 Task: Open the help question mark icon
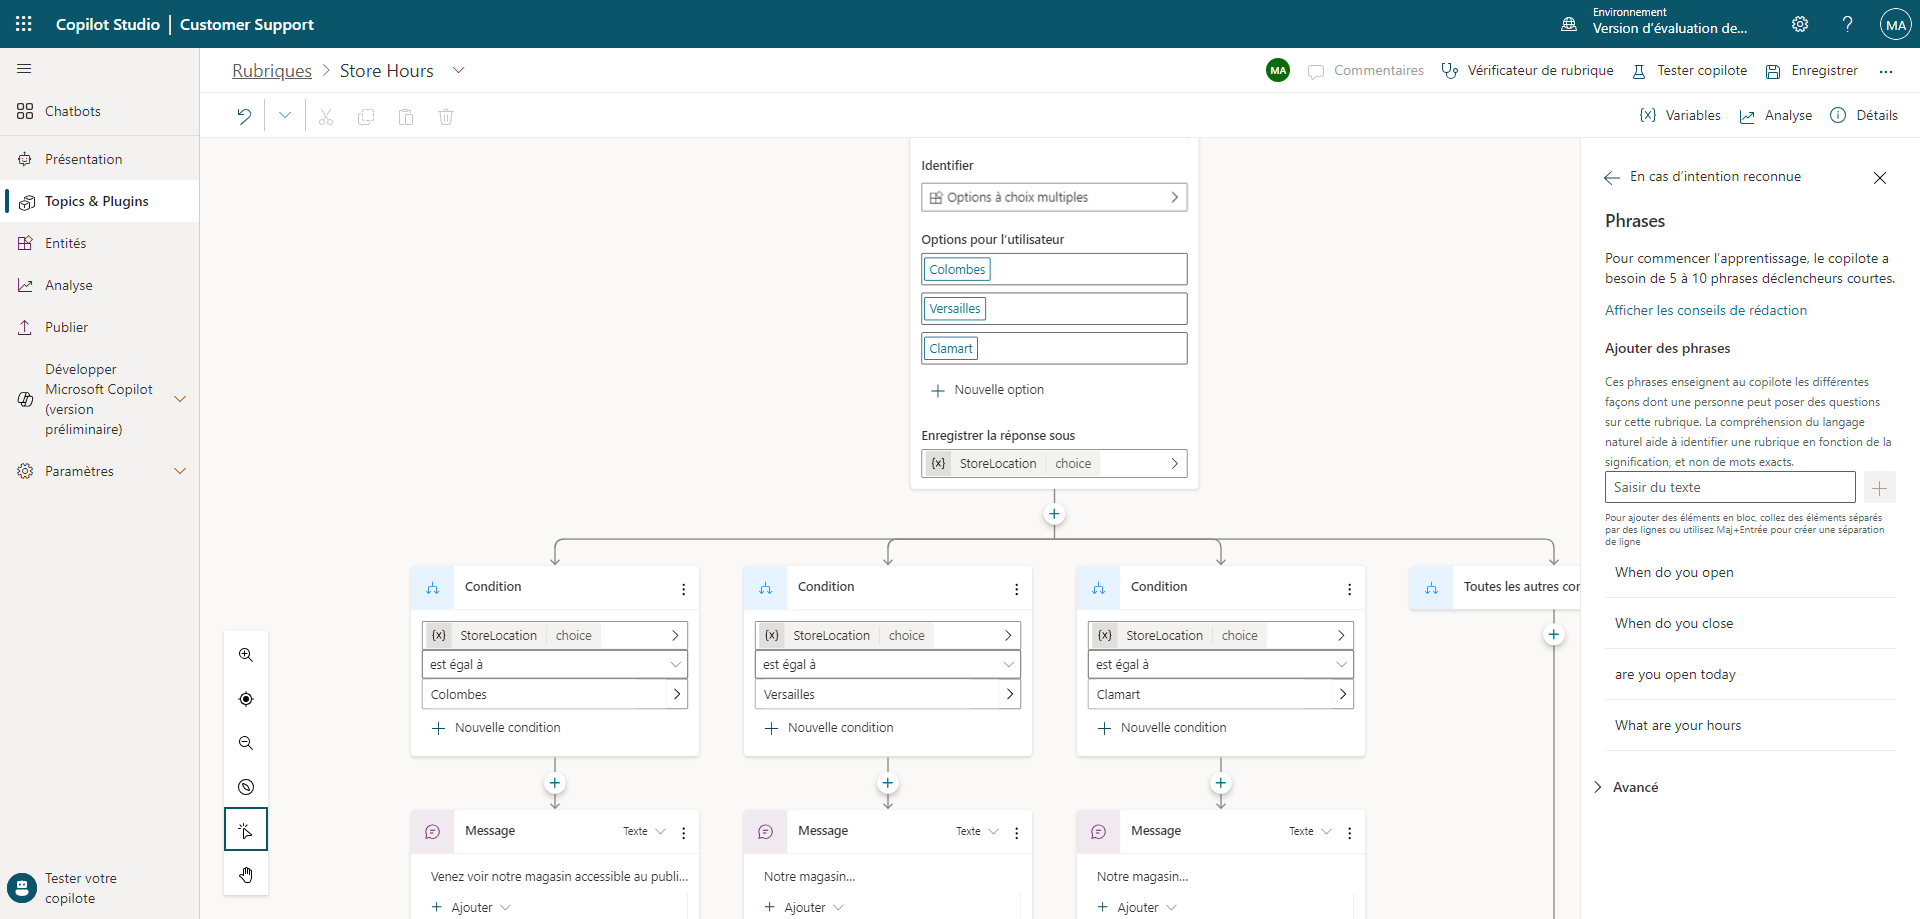tap(1848, 24)
